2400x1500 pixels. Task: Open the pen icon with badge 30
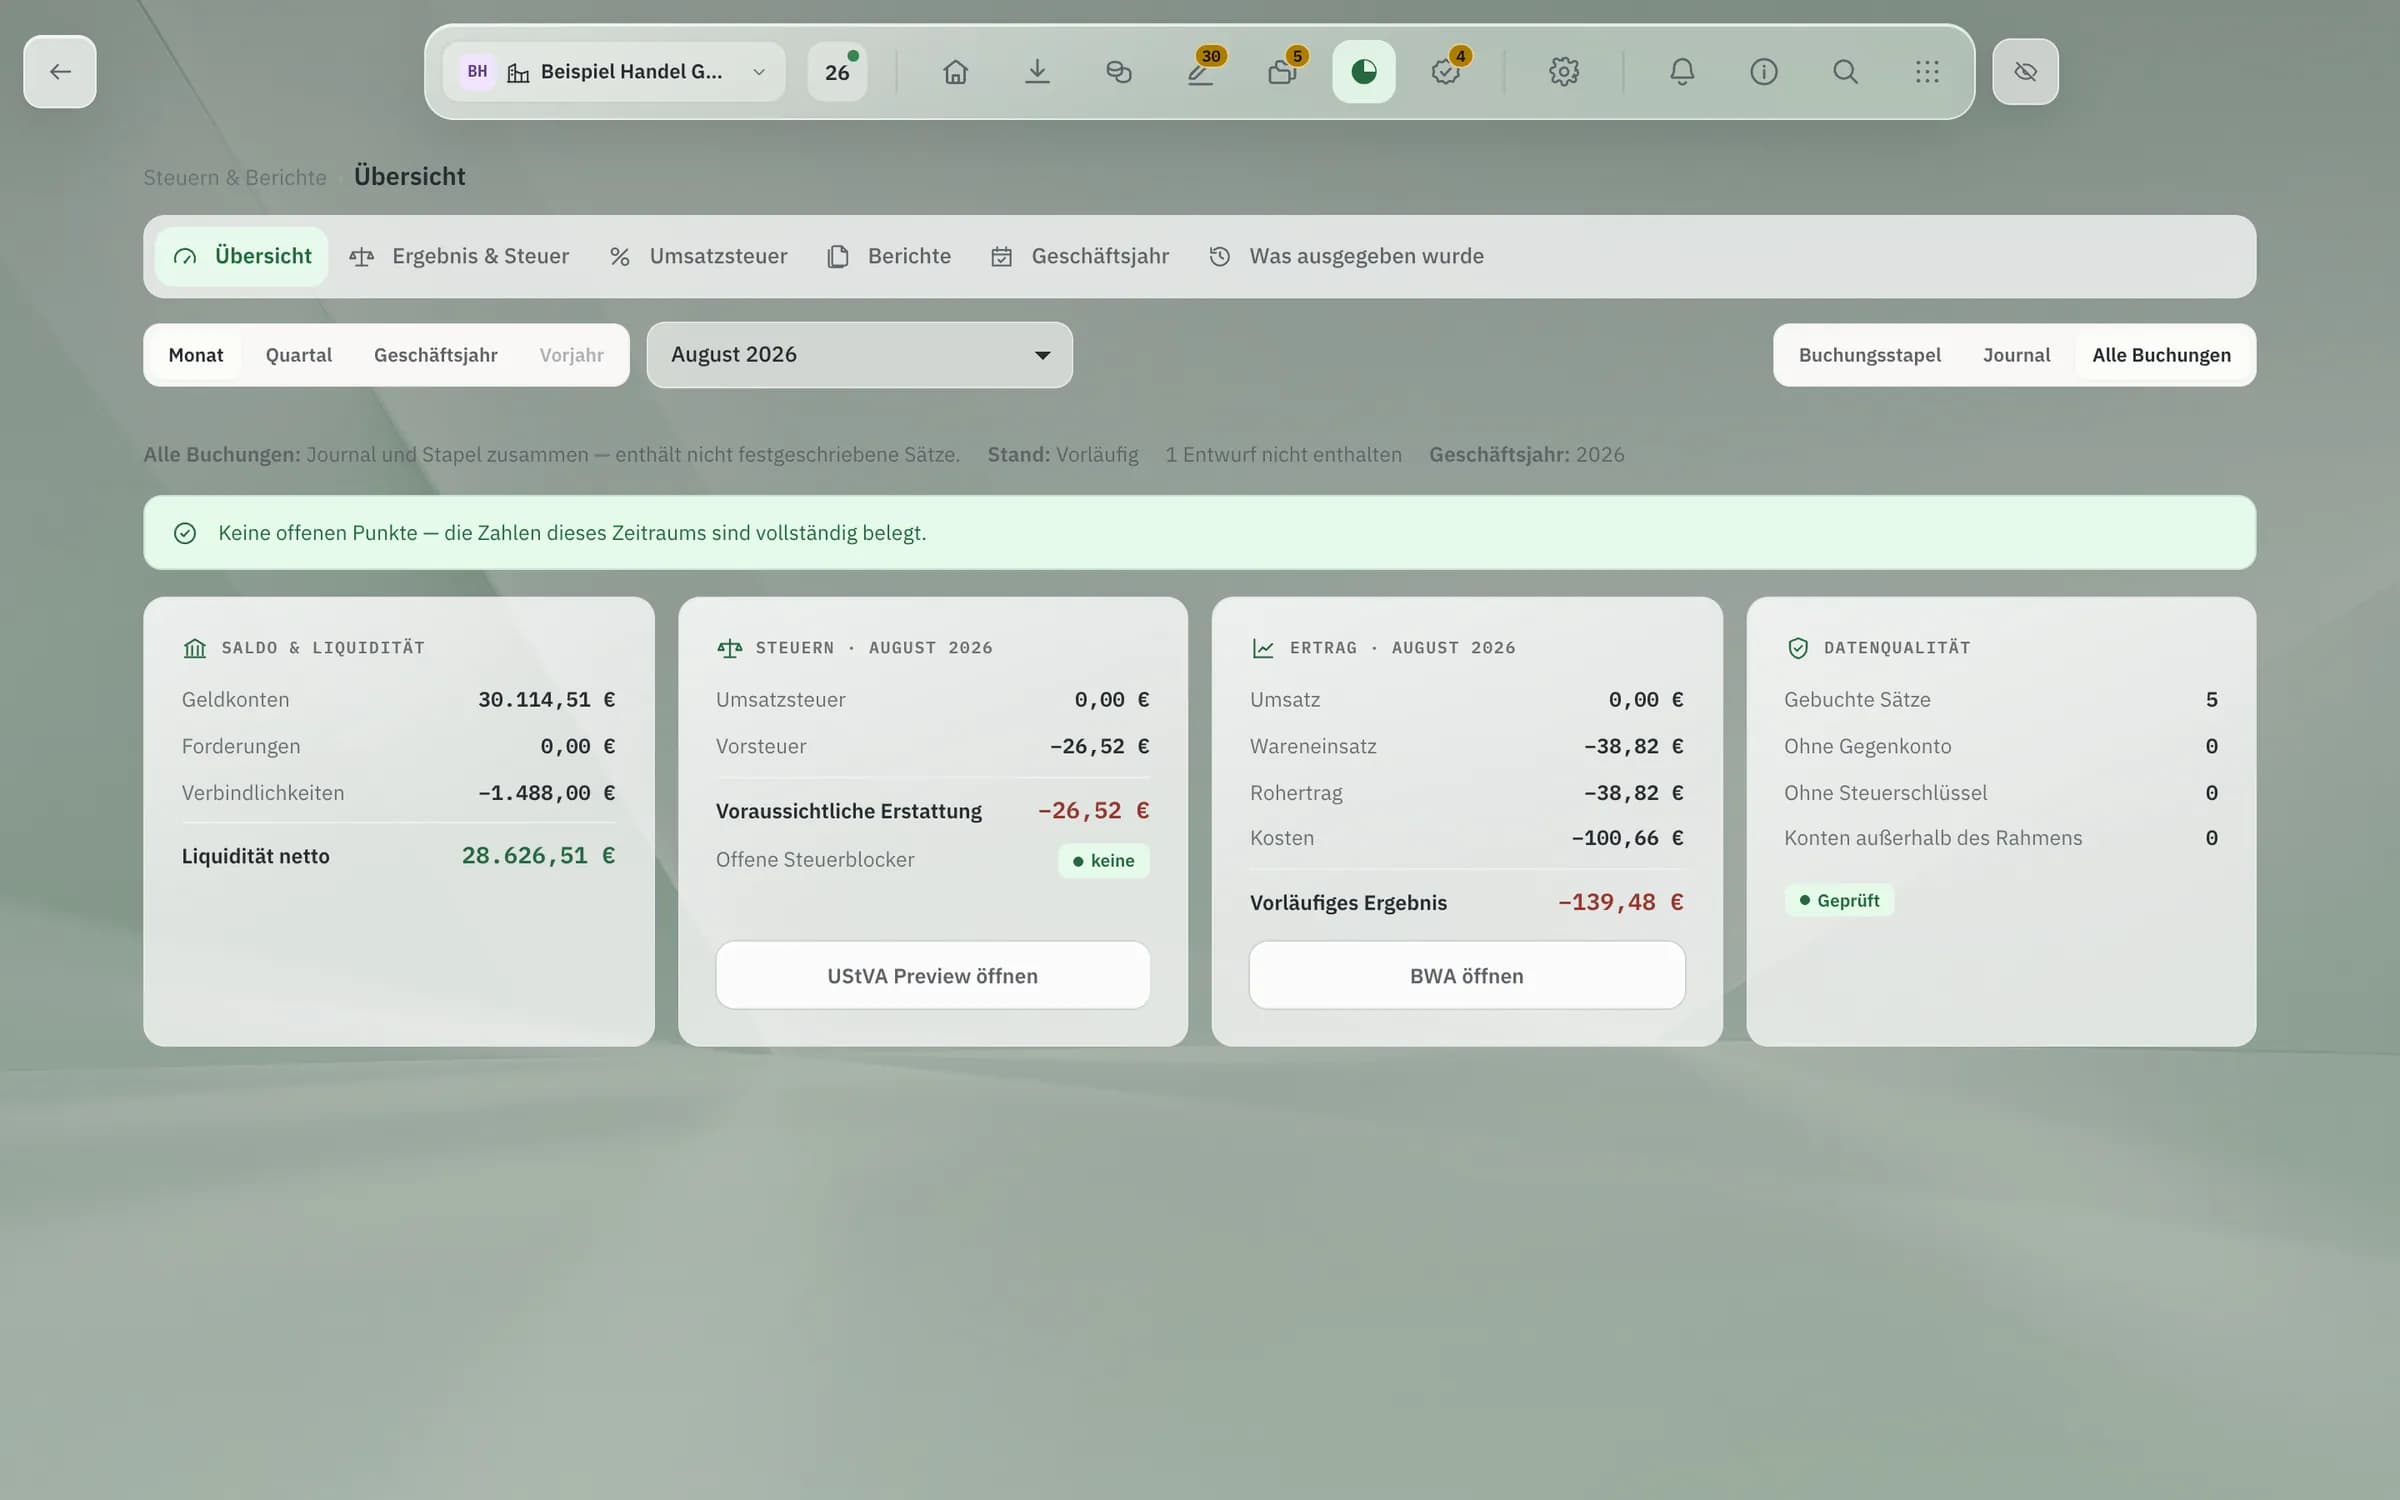pyautogui.click(x=1201, y=71)
